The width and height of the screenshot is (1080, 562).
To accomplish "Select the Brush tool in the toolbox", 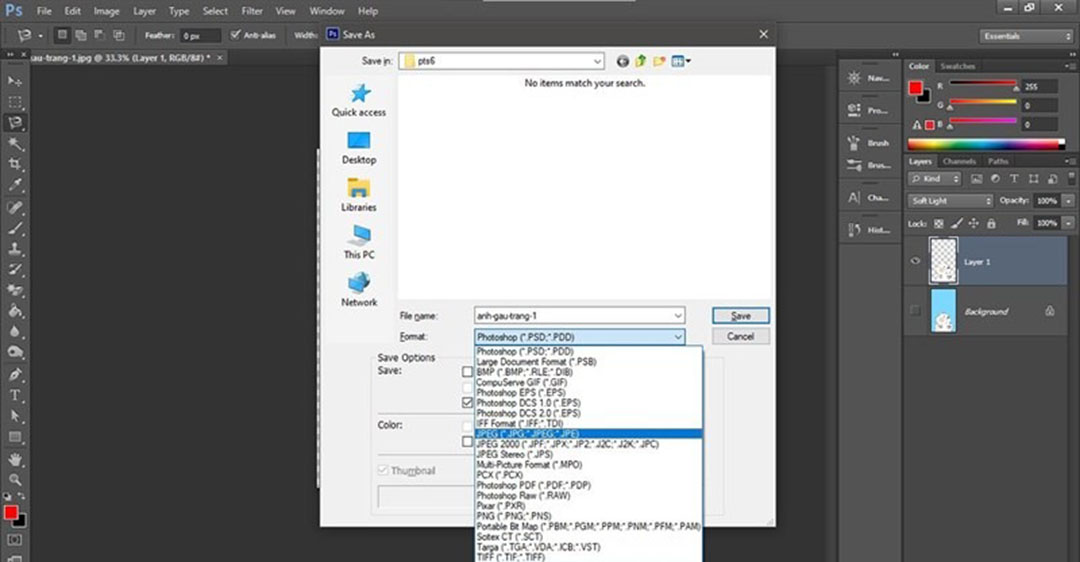I will (14, 227).
